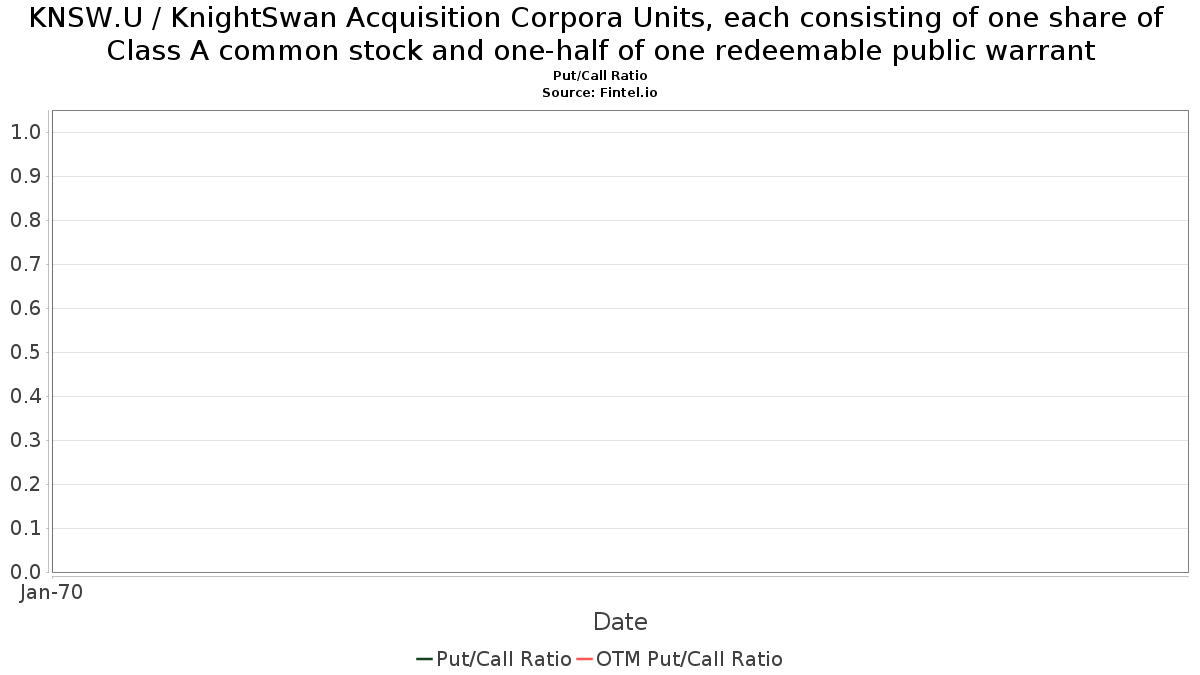Click the 0.3 y-axis tick label
The image size is (1200, 675).
[25, 440]
